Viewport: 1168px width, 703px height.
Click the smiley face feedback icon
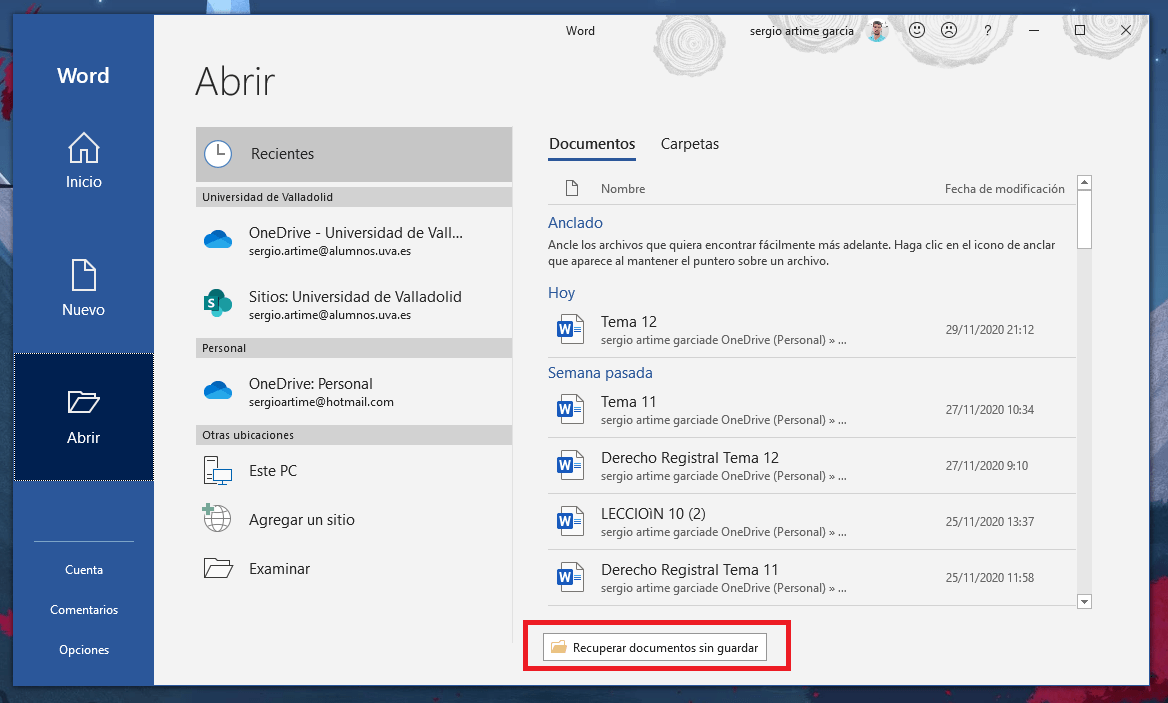pos(916,31)
